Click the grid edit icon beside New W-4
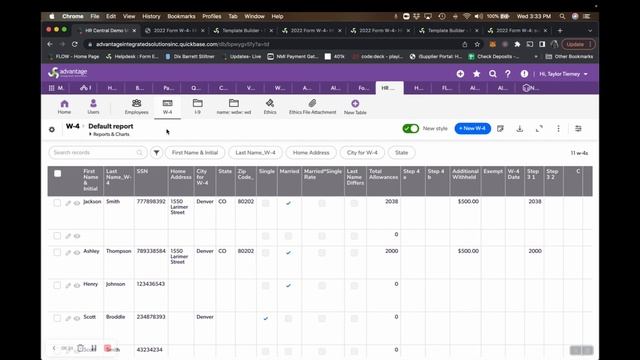640x360 pixels. [x=500, y=129]
